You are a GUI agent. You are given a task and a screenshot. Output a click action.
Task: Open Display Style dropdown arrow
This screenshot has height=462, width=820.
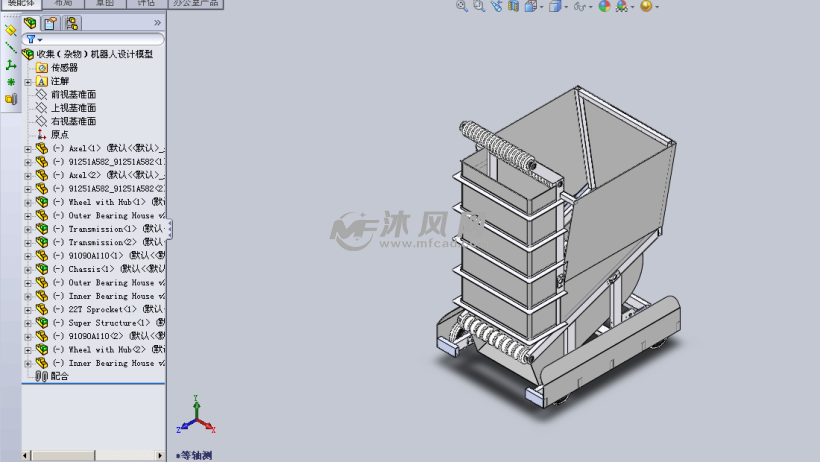tap(566, 7)
